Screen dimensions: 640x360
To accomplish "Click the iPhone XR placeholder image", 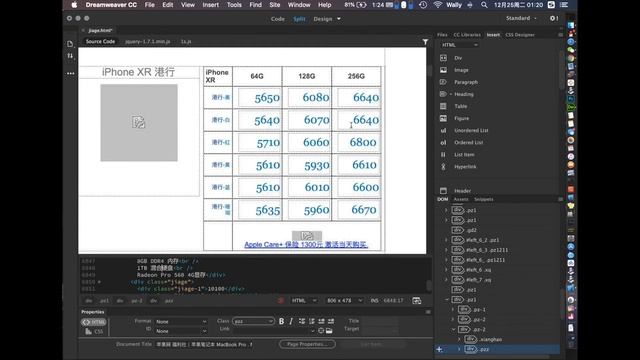I will [x=139, y=122].
